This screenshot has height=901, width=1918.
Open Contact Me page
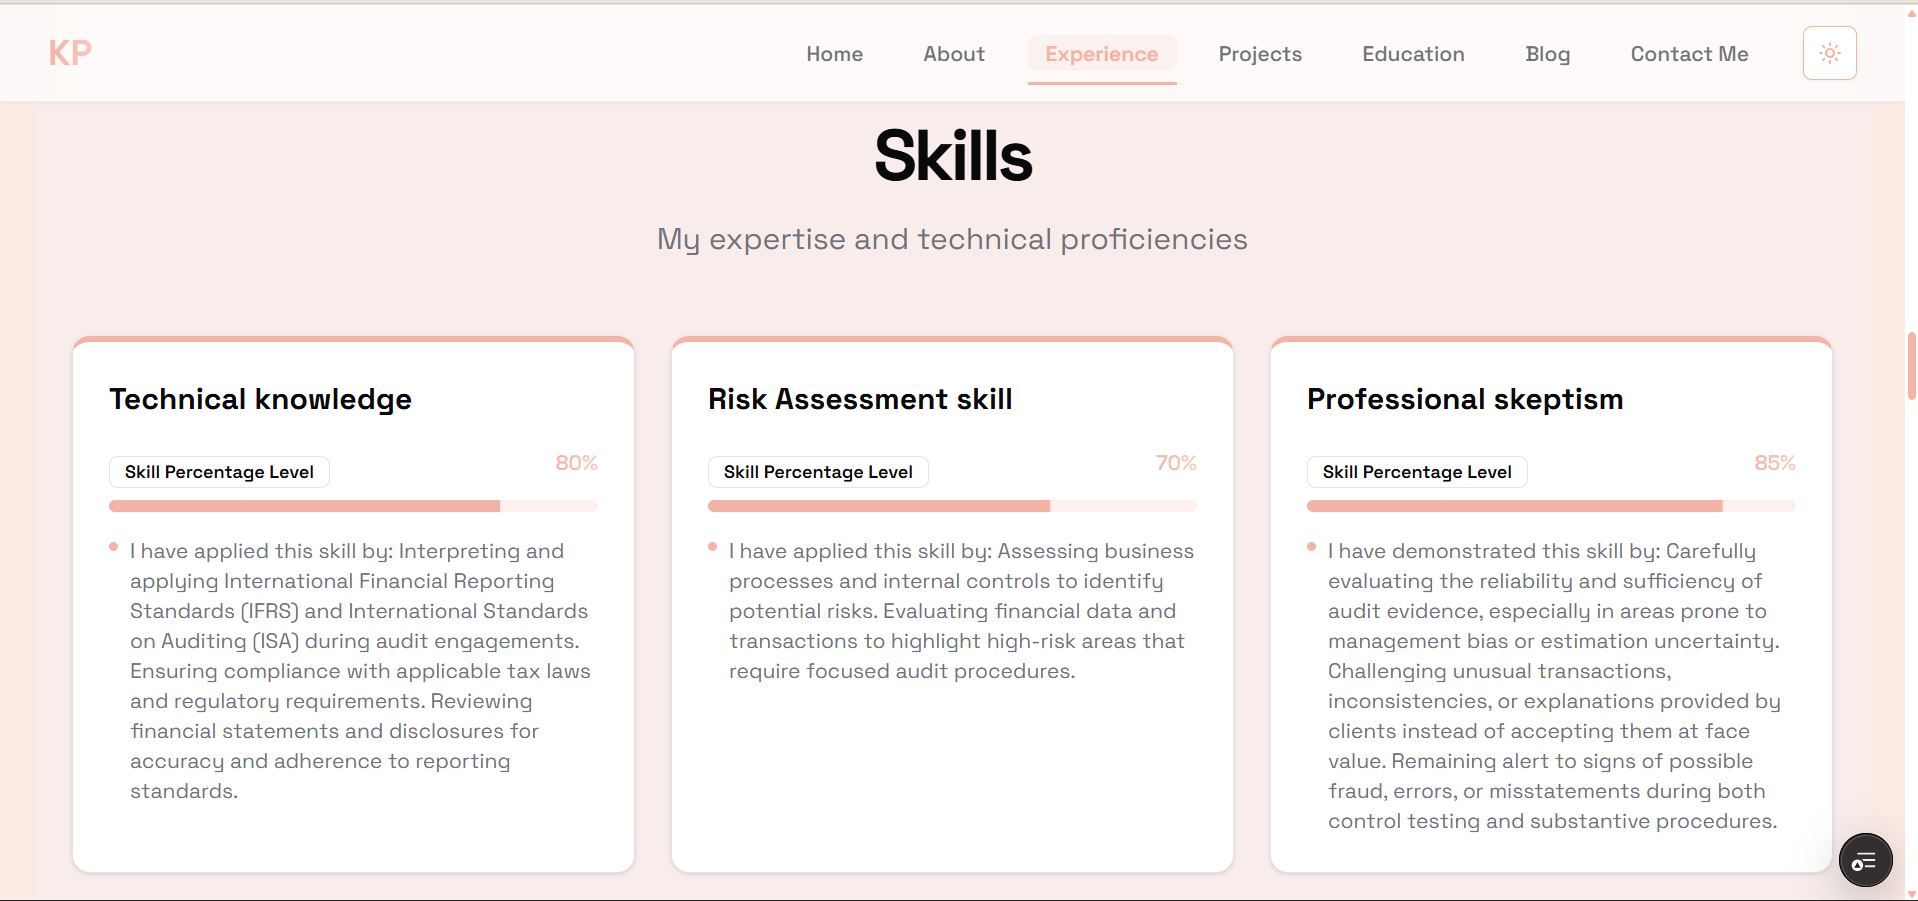coord(1689,54)
